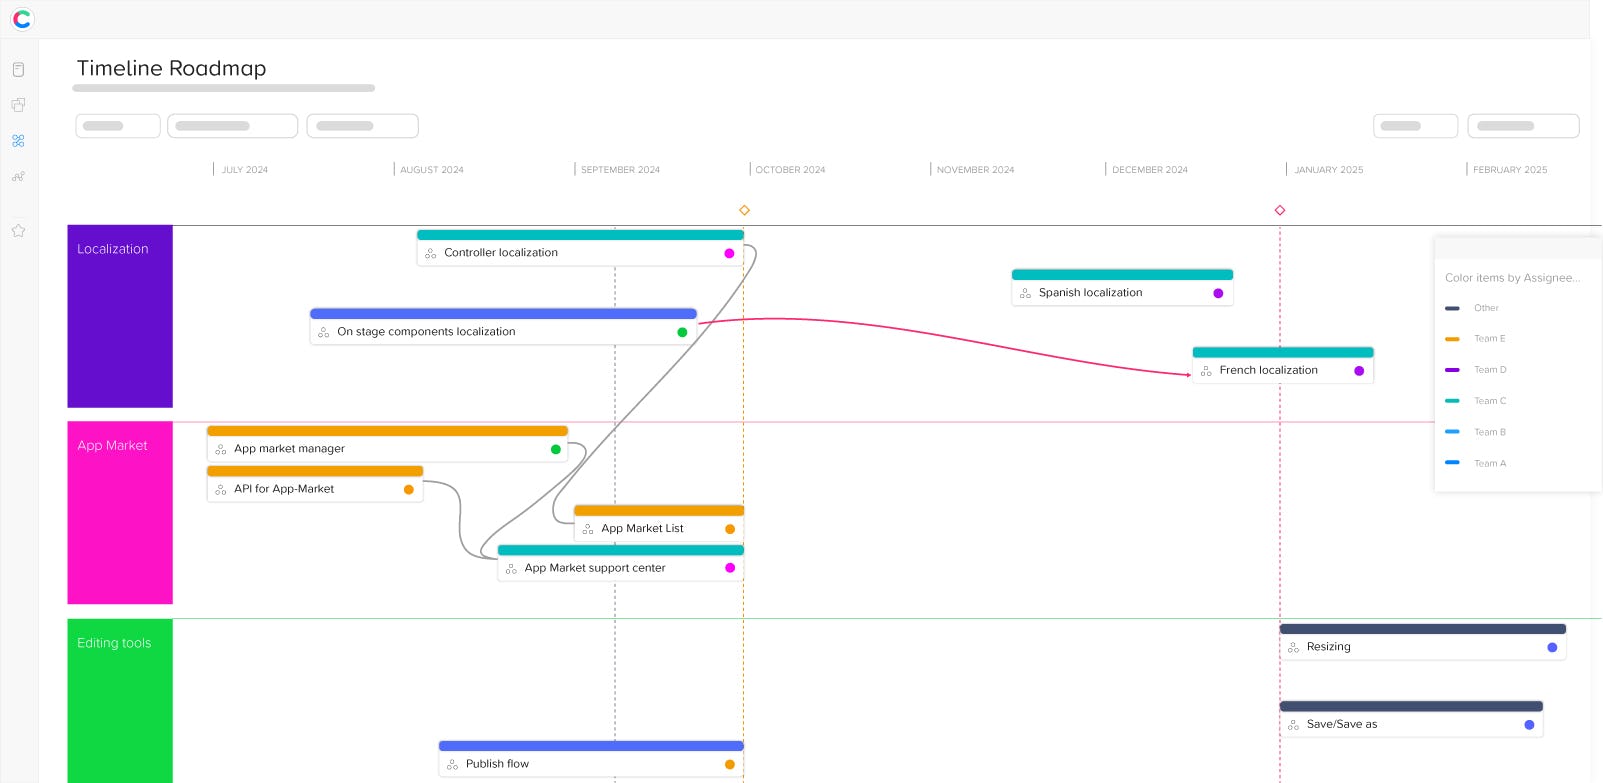Select the App Market swimlane header
Image resolution: width=1603 pixels, height=783 pixels.
120,513
